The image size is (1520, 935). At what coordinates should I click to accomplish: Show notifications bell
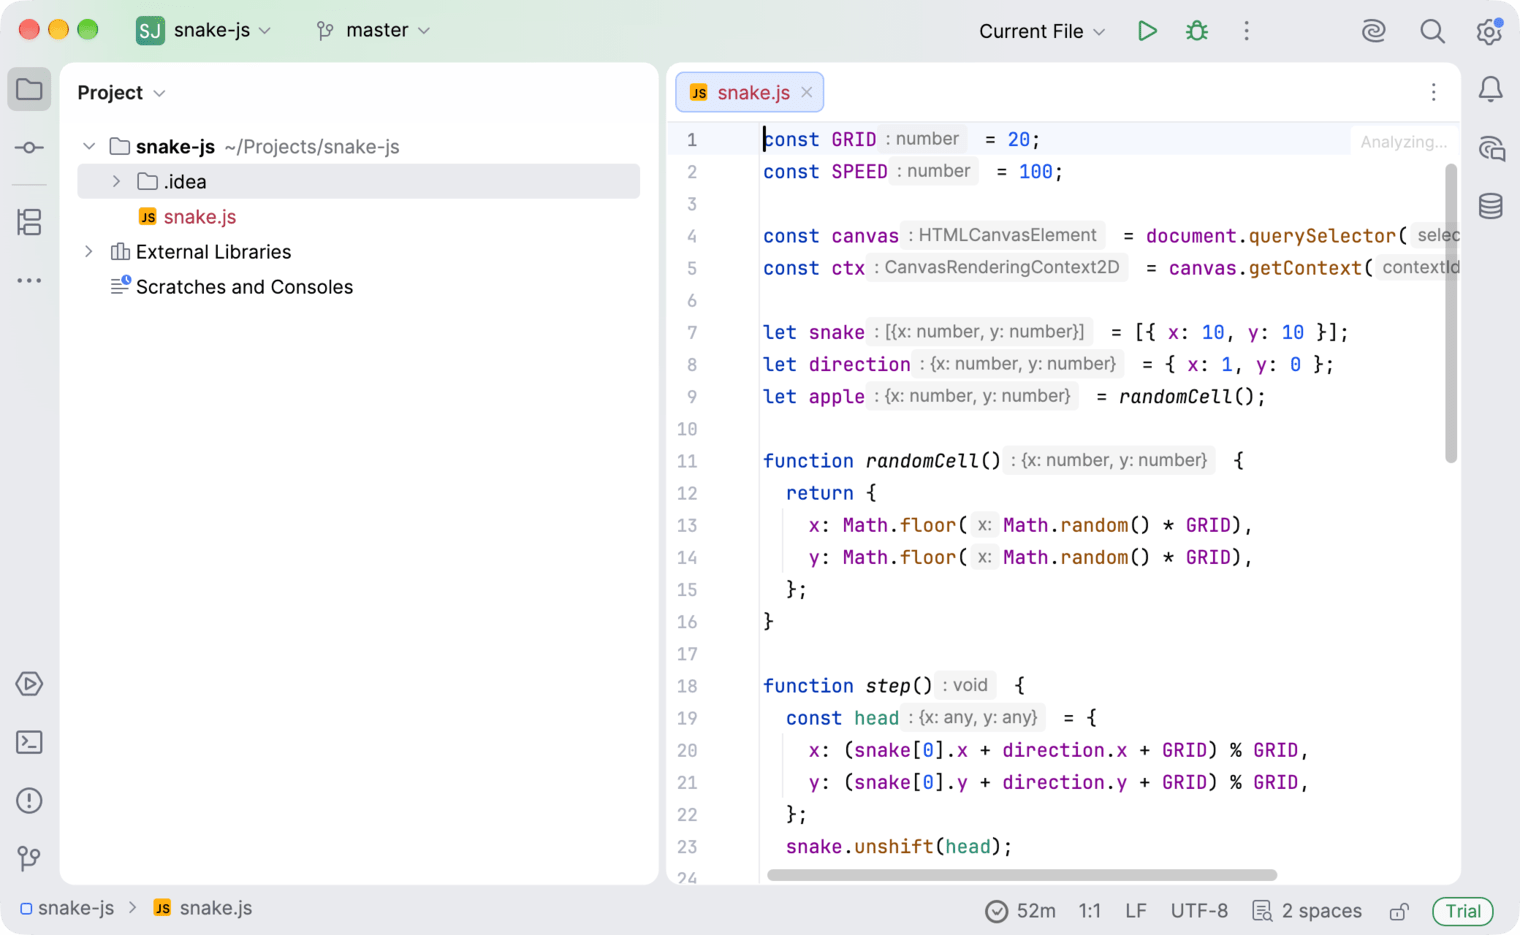1491,90
